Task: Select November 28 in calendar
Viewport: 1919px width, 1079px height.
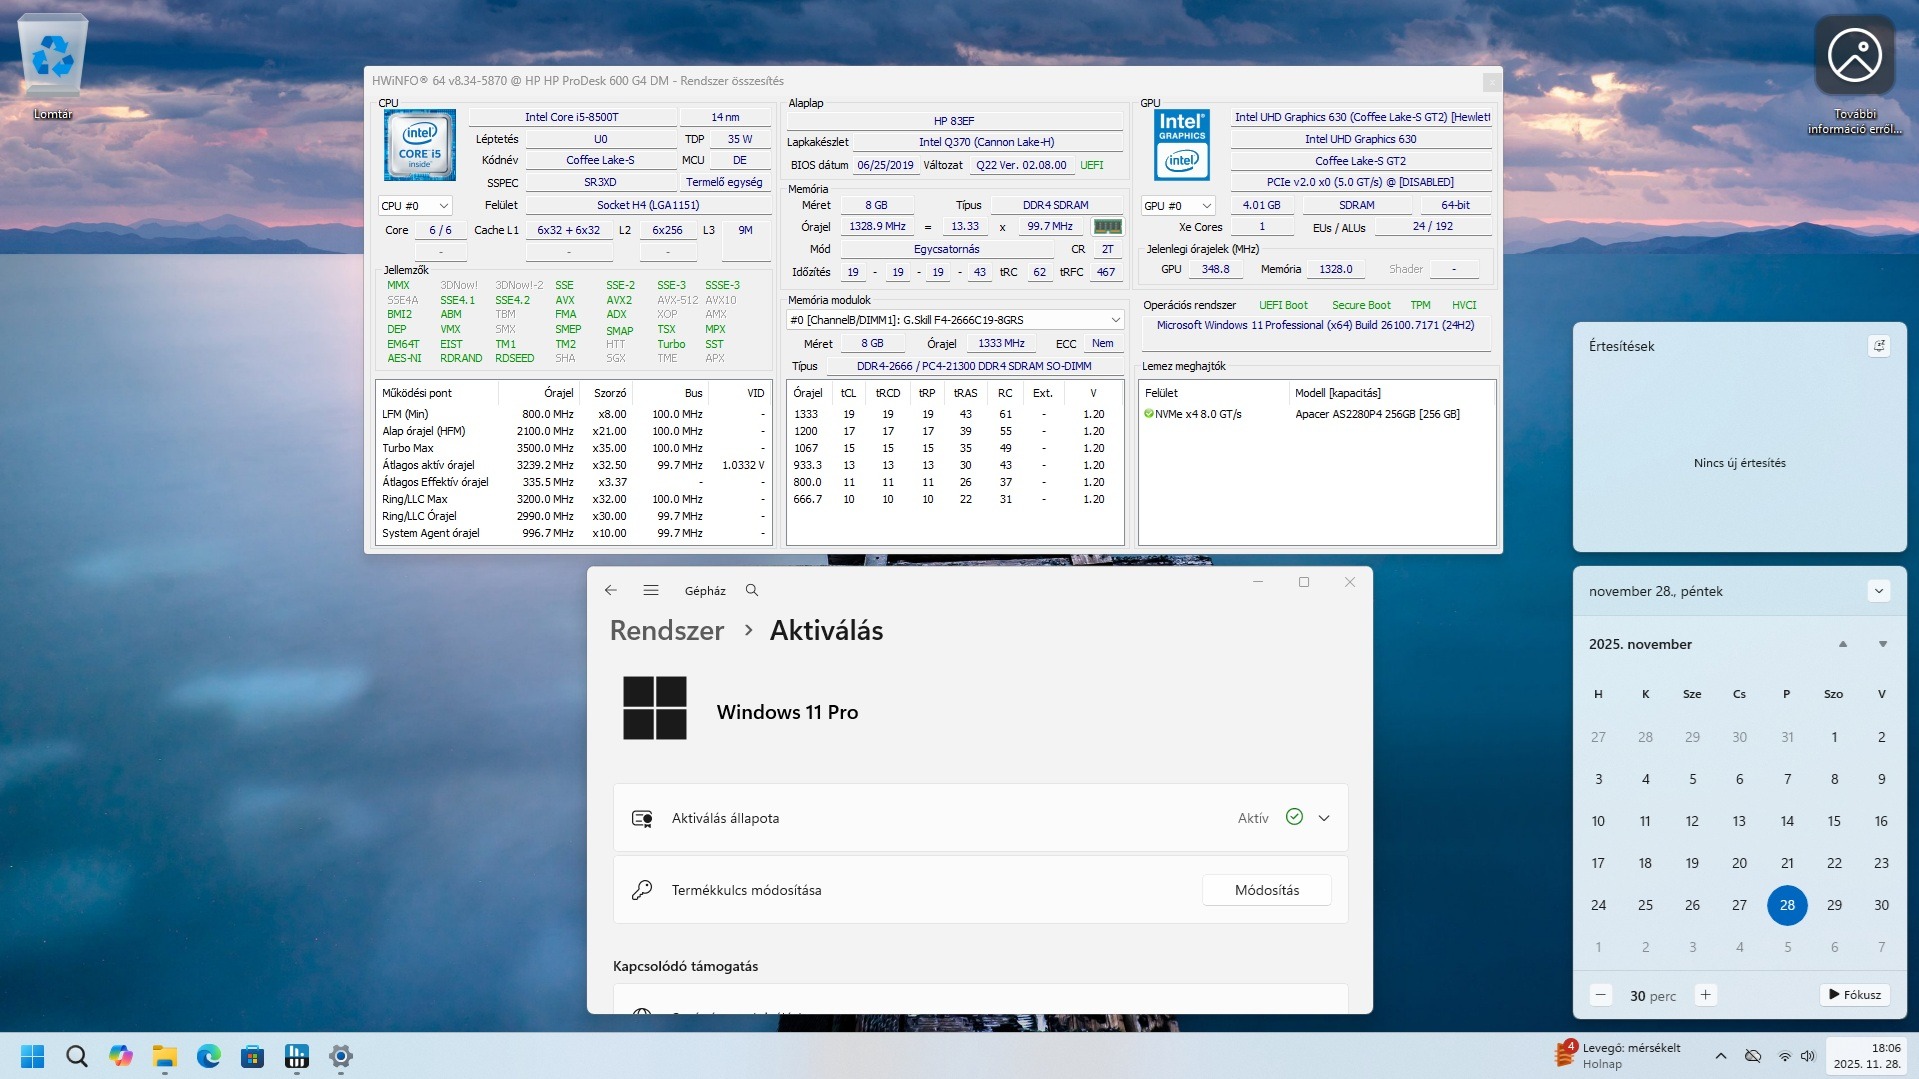Action: click(x=1787, y=905)
